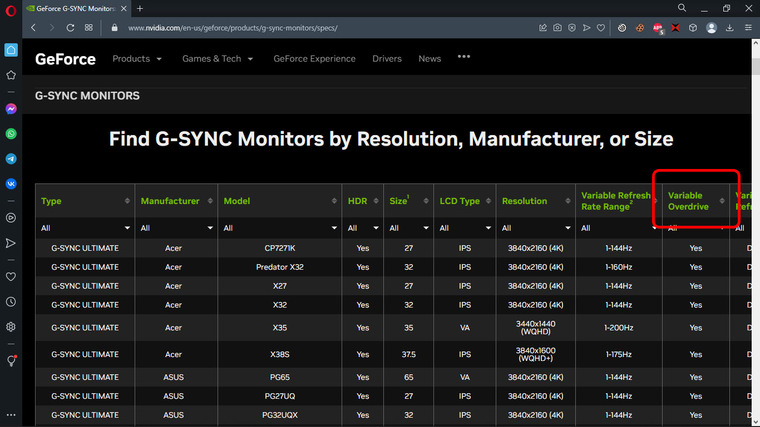The image size is (760, 427).
Task: Click the GeForce logo link
Action: coord(65,59)
